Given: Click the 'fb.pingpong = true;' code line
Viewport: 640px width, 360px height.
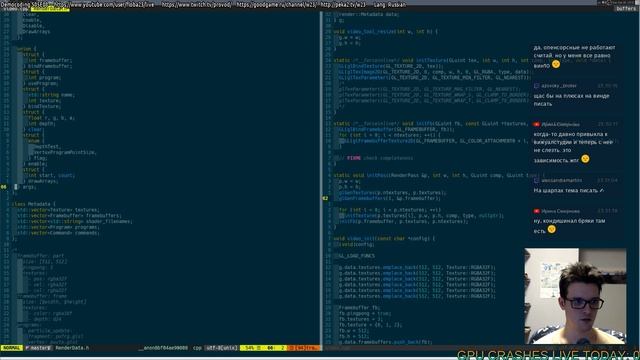Looking at the screenshot, I should 364,313.
